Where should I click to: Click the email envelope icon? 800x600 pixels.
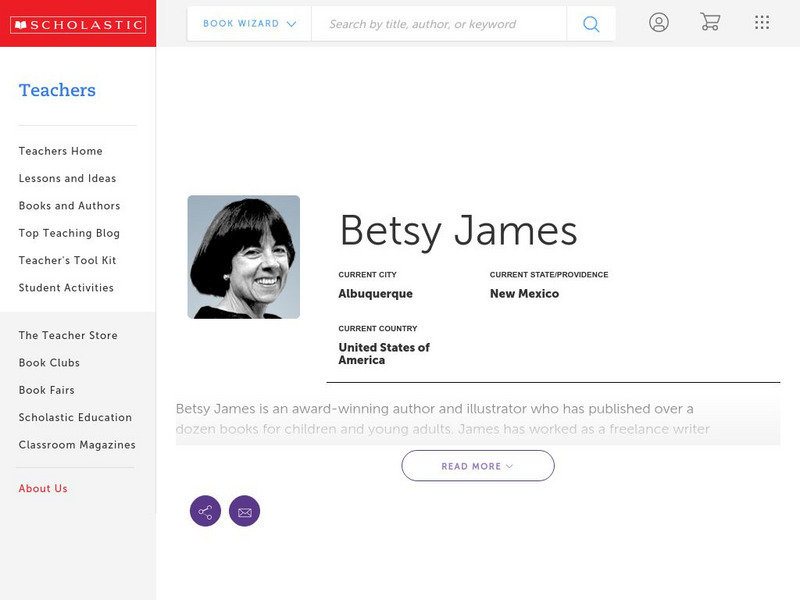(x=245, y=511)
